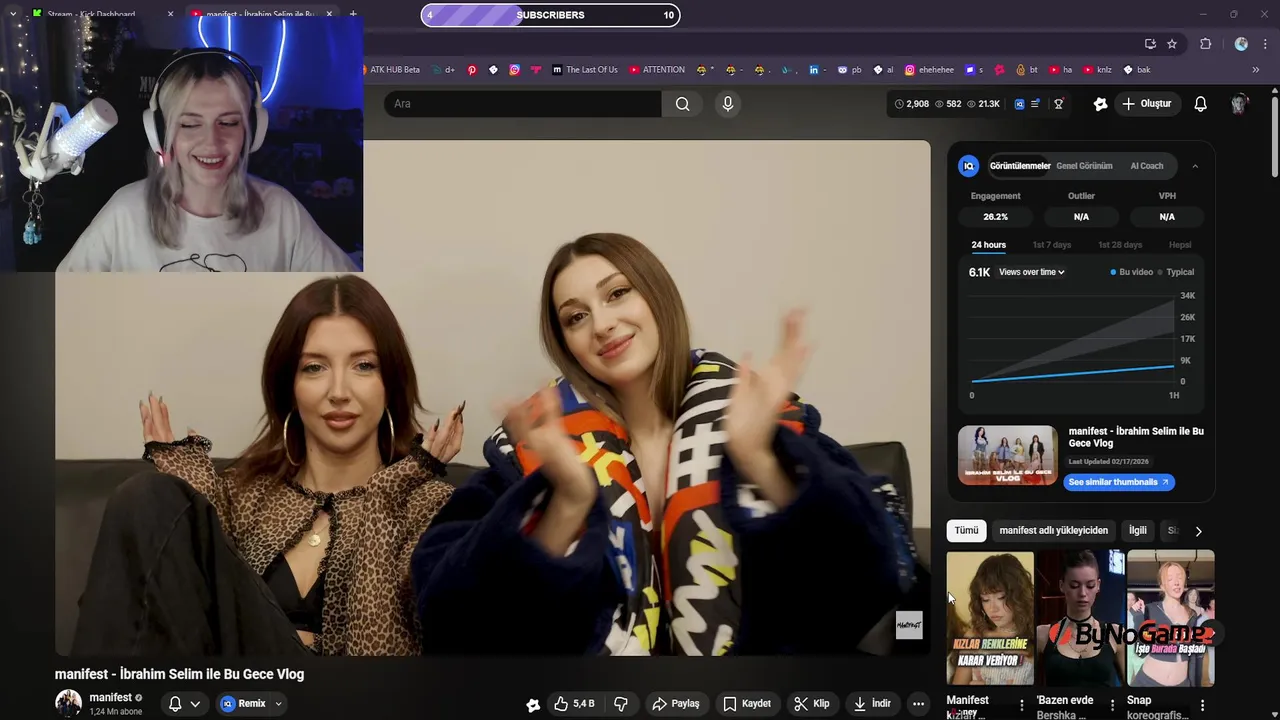Open the The Last Of Us bookmark

[585, 70]
